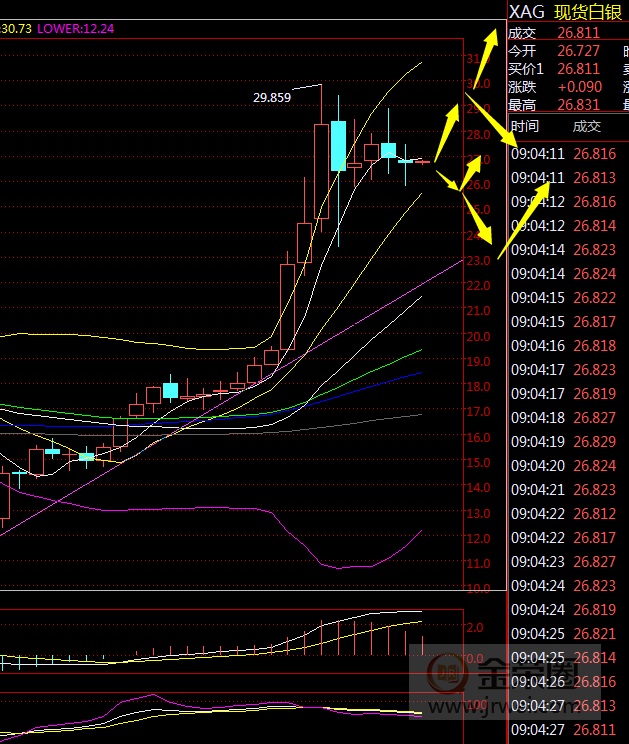Select the 09:04:24 tick priced 26.819
The image size is (629, 744).
(564, 609)
